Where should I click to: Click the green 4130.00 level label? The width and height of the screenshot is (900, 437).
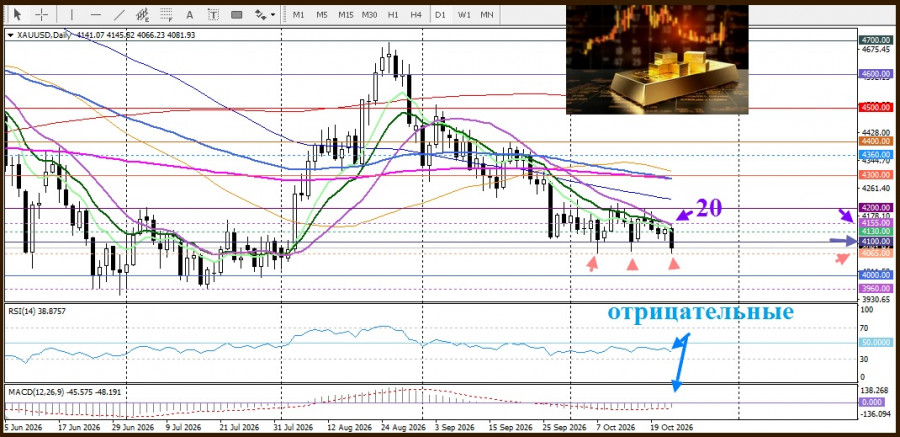click(875, 231)
